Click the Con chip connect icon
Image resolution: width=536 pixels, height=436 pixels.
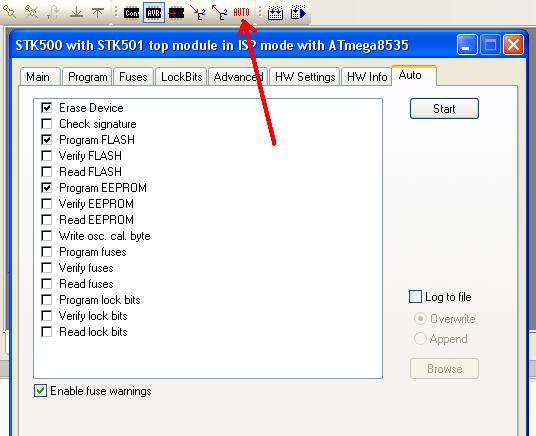pyautogui.click(x=132, y=13)
